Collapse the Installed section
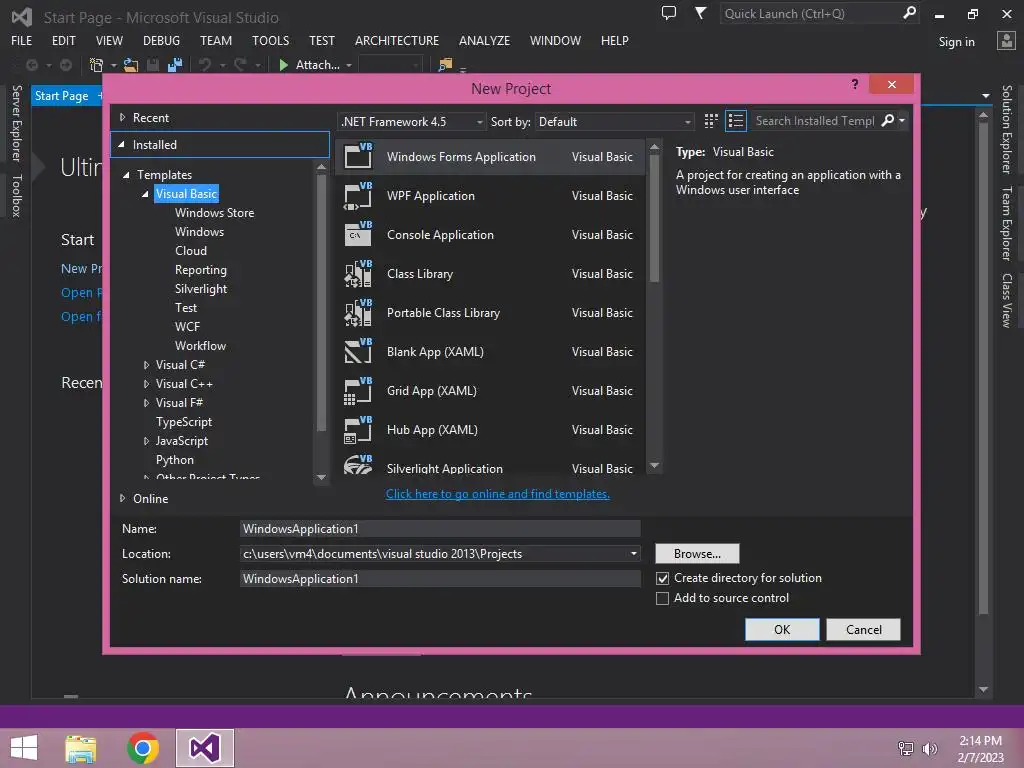This screenshot has height=768, width=1024. coord(121,144)
